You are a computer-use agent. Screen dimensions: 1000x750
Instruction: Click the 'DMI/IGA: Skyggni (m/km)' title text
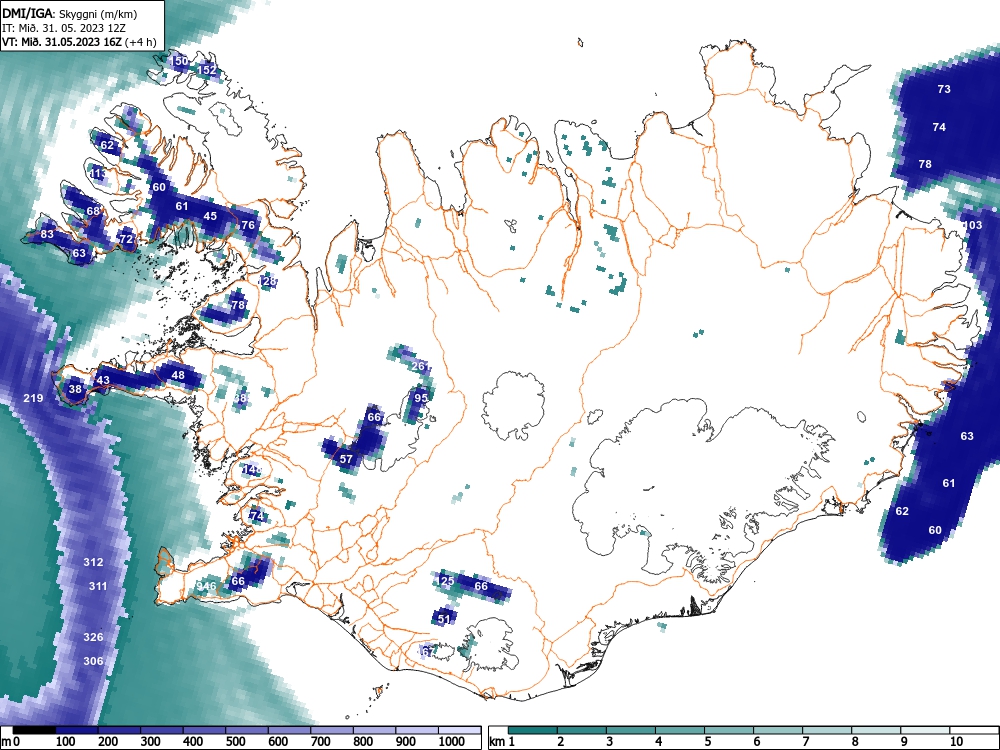point(70,13)
